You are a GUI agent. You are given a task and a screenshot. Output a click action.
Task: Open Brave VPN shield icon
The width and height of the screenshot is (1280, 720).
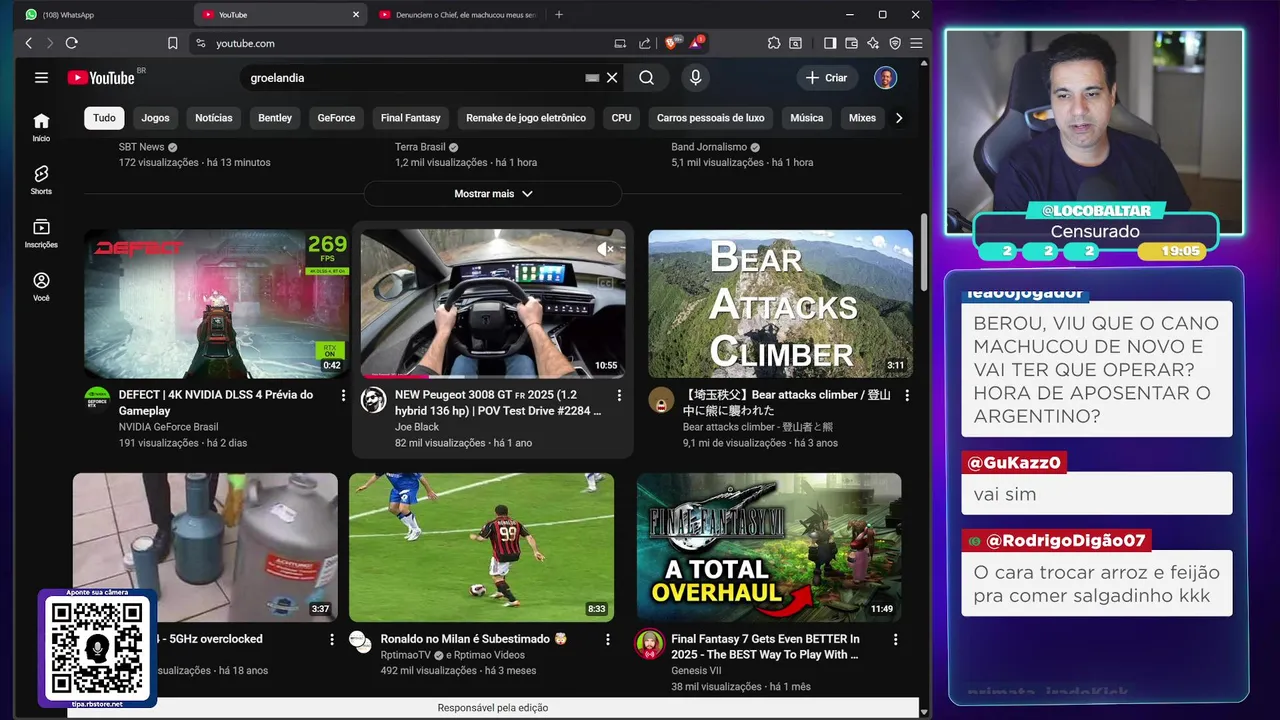click(895, 43)
